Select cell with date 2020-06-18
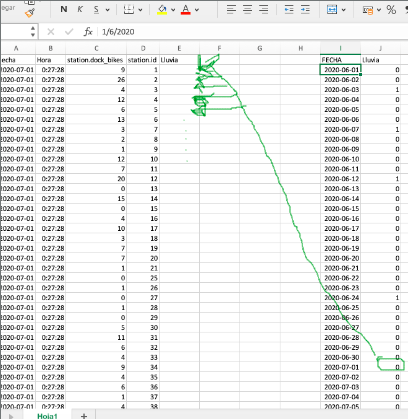Image resolution: width=408 pixels, height=419 pixels. (x=340, y=238)
